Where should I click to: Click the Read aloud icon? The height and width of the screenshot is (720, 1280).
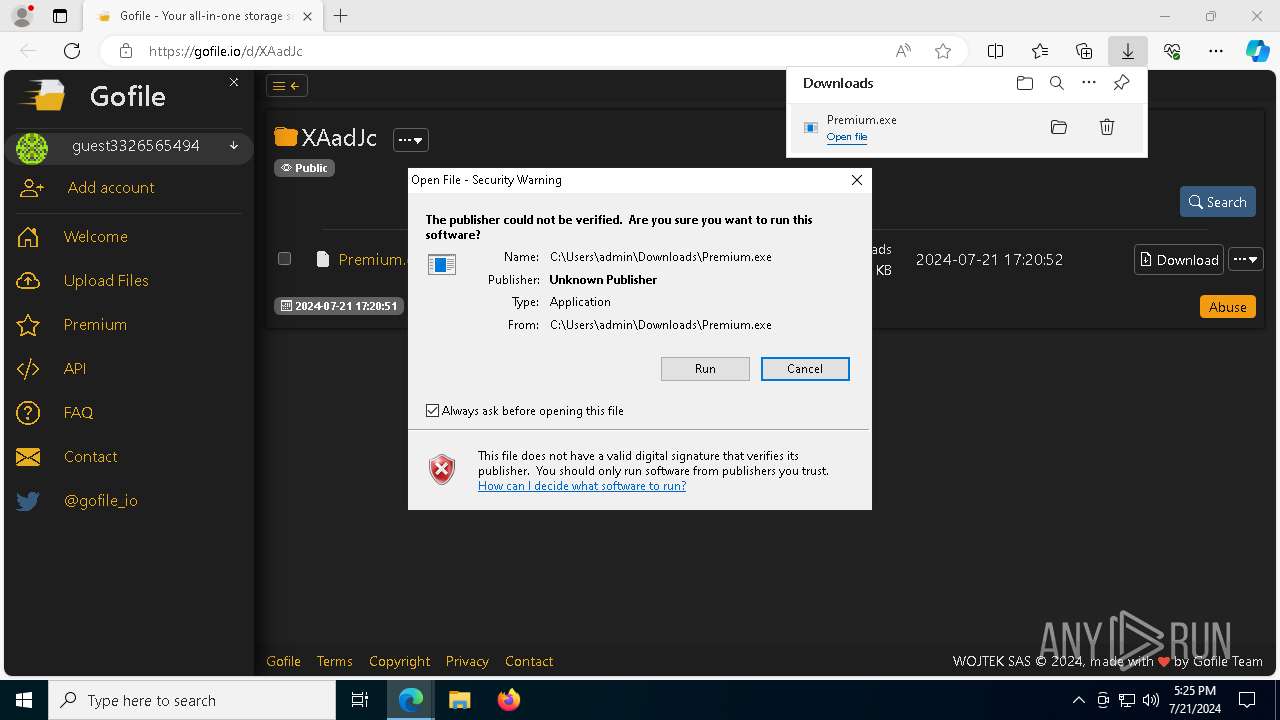(x=903, y=51)
